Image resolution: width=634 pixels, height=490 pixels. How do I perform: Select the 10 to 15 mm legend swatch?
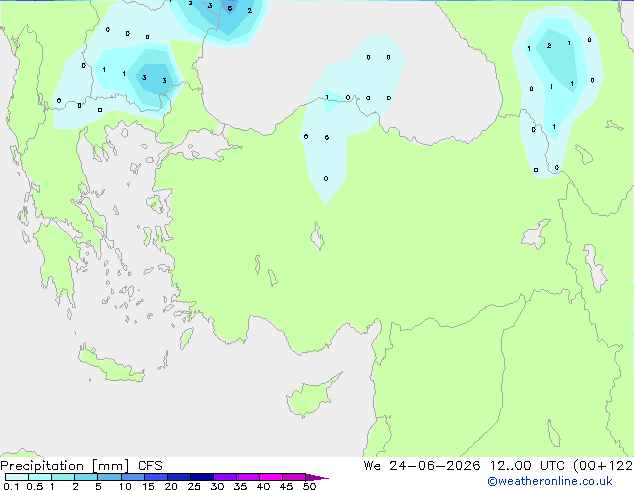(x=133, y=477)
